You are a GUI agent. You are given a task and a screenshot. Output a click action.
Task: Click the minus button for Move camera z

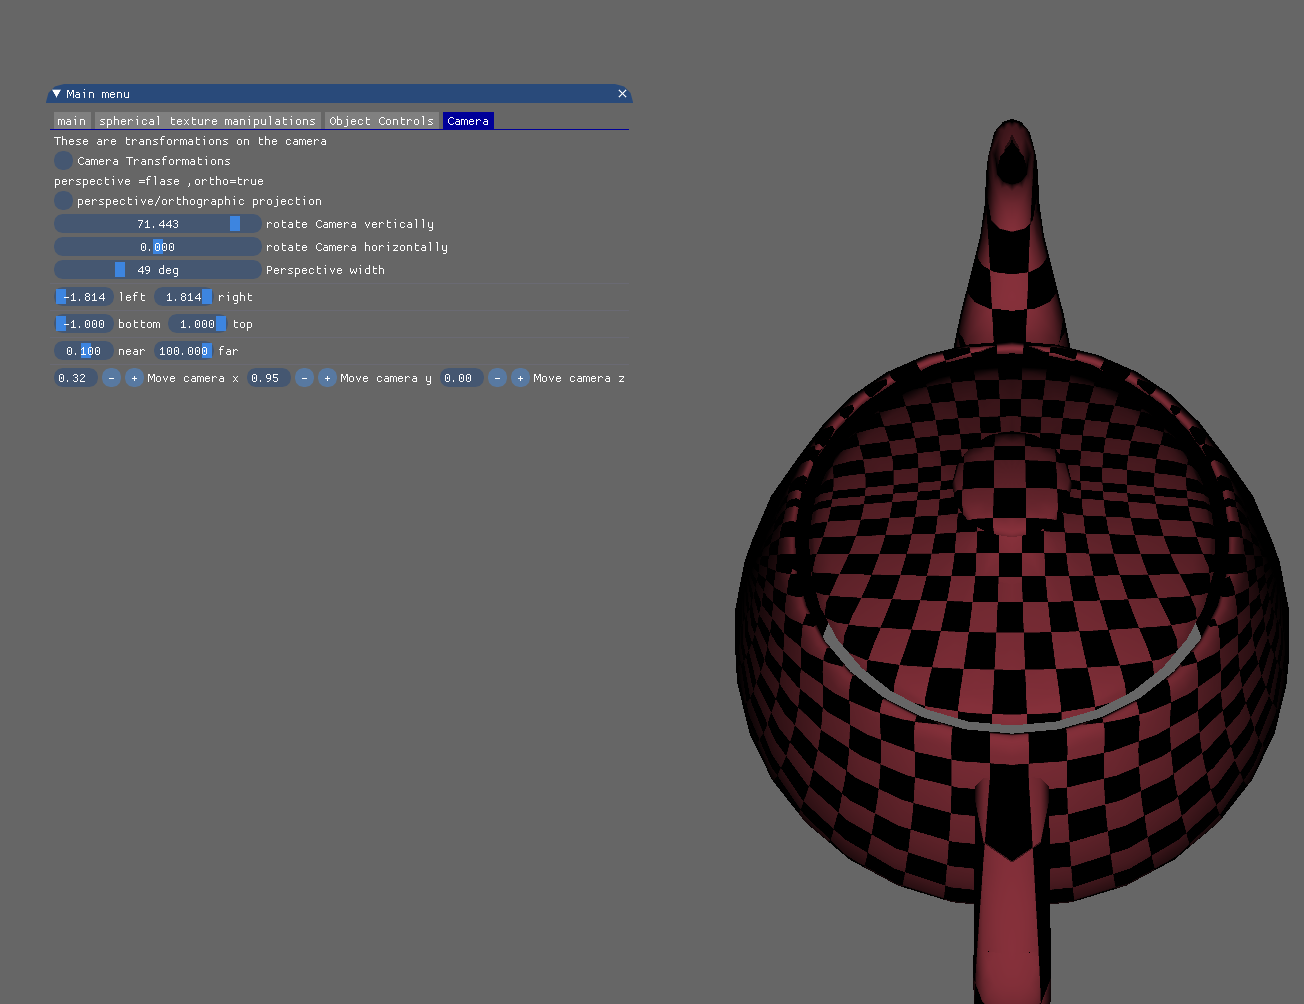497,377
